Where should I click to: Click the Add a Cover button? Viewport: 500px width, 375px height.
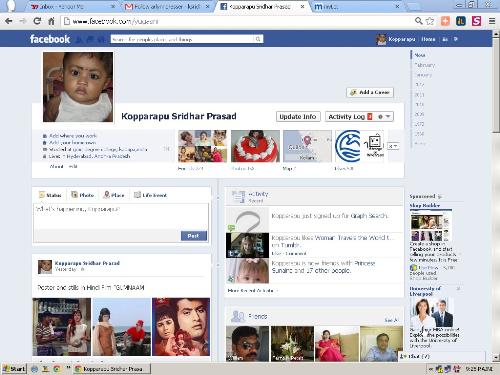(370, 92)
